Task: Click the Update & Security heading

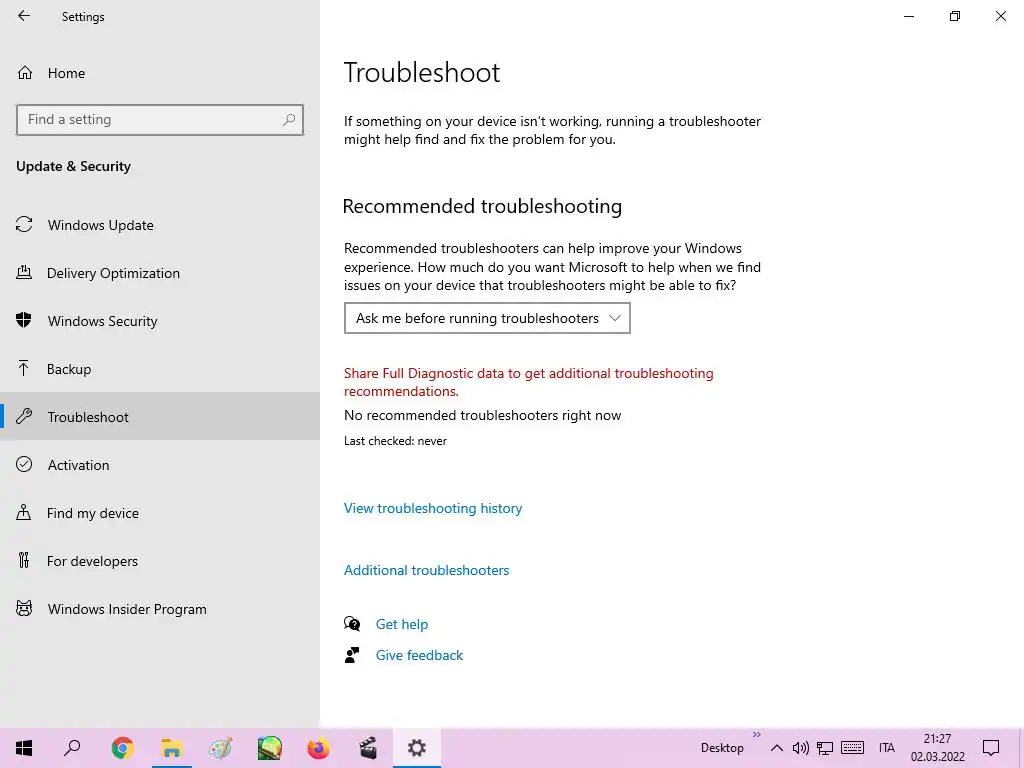Action: [73, 166]
